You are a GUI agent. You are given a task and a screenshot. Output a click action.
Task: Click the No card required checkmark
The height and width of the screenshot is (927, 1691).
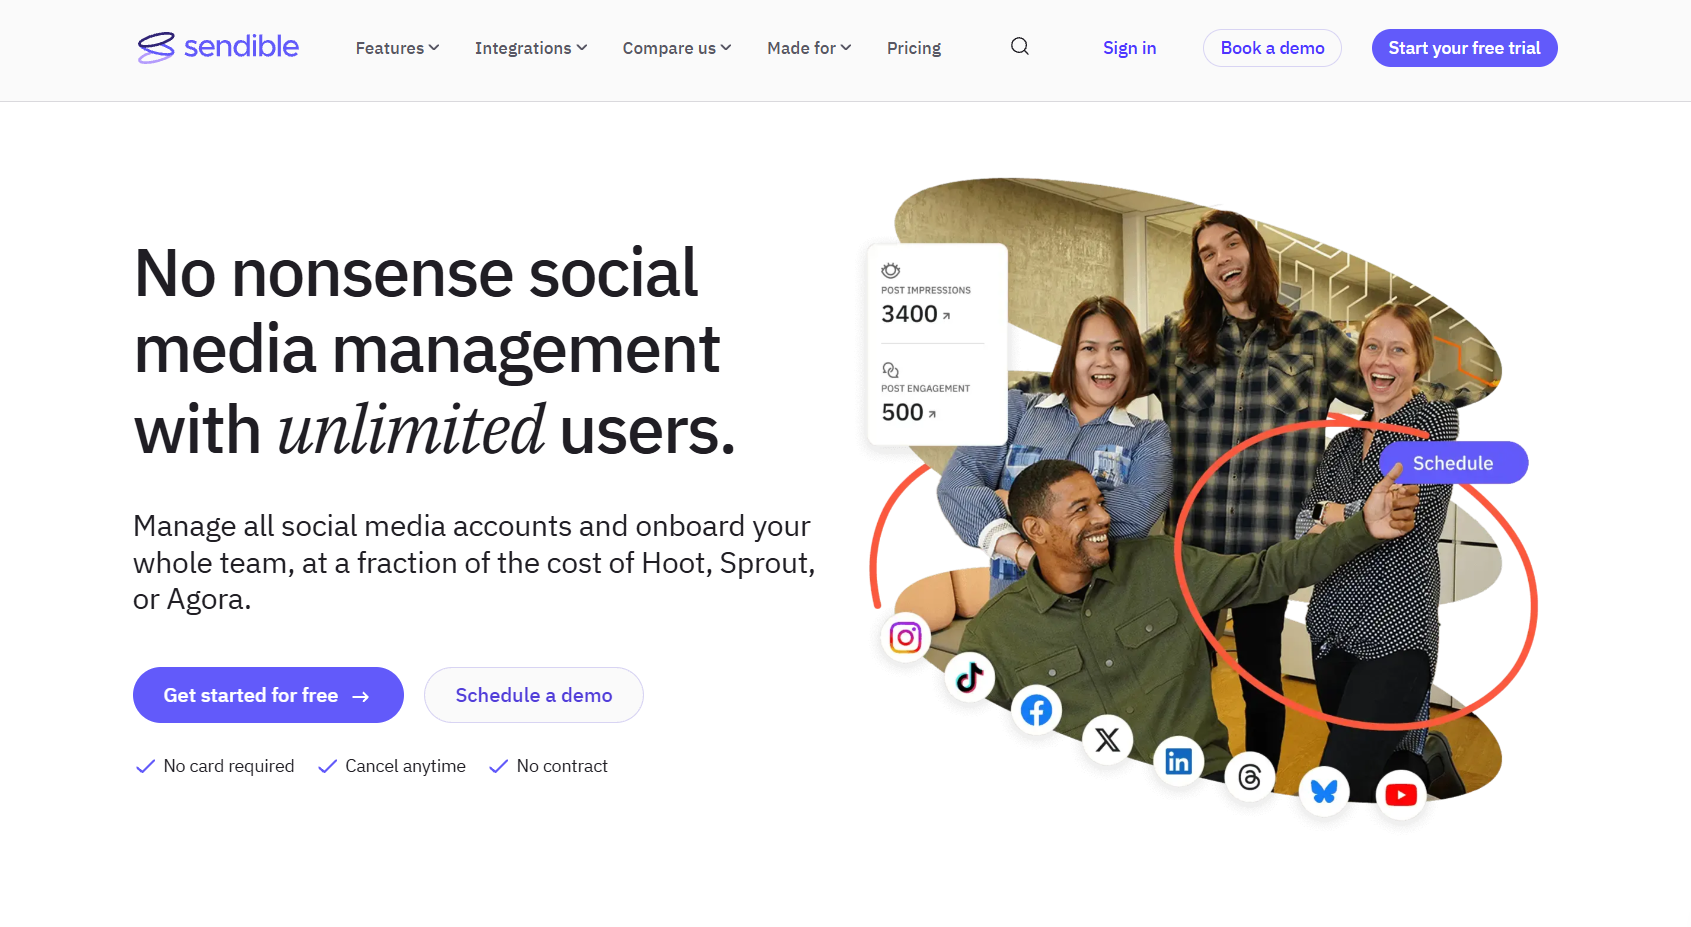tap(145, 766)
